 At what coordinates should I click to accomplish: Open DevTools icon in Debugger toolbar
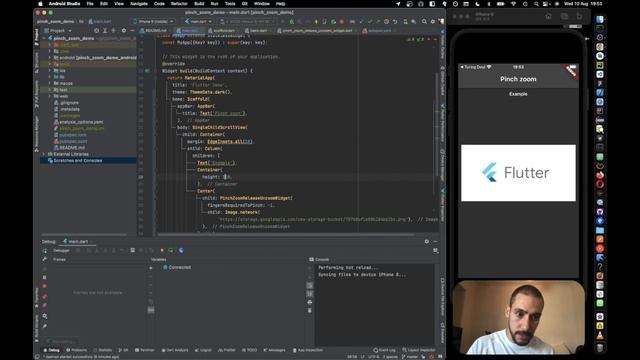[181, 250]
